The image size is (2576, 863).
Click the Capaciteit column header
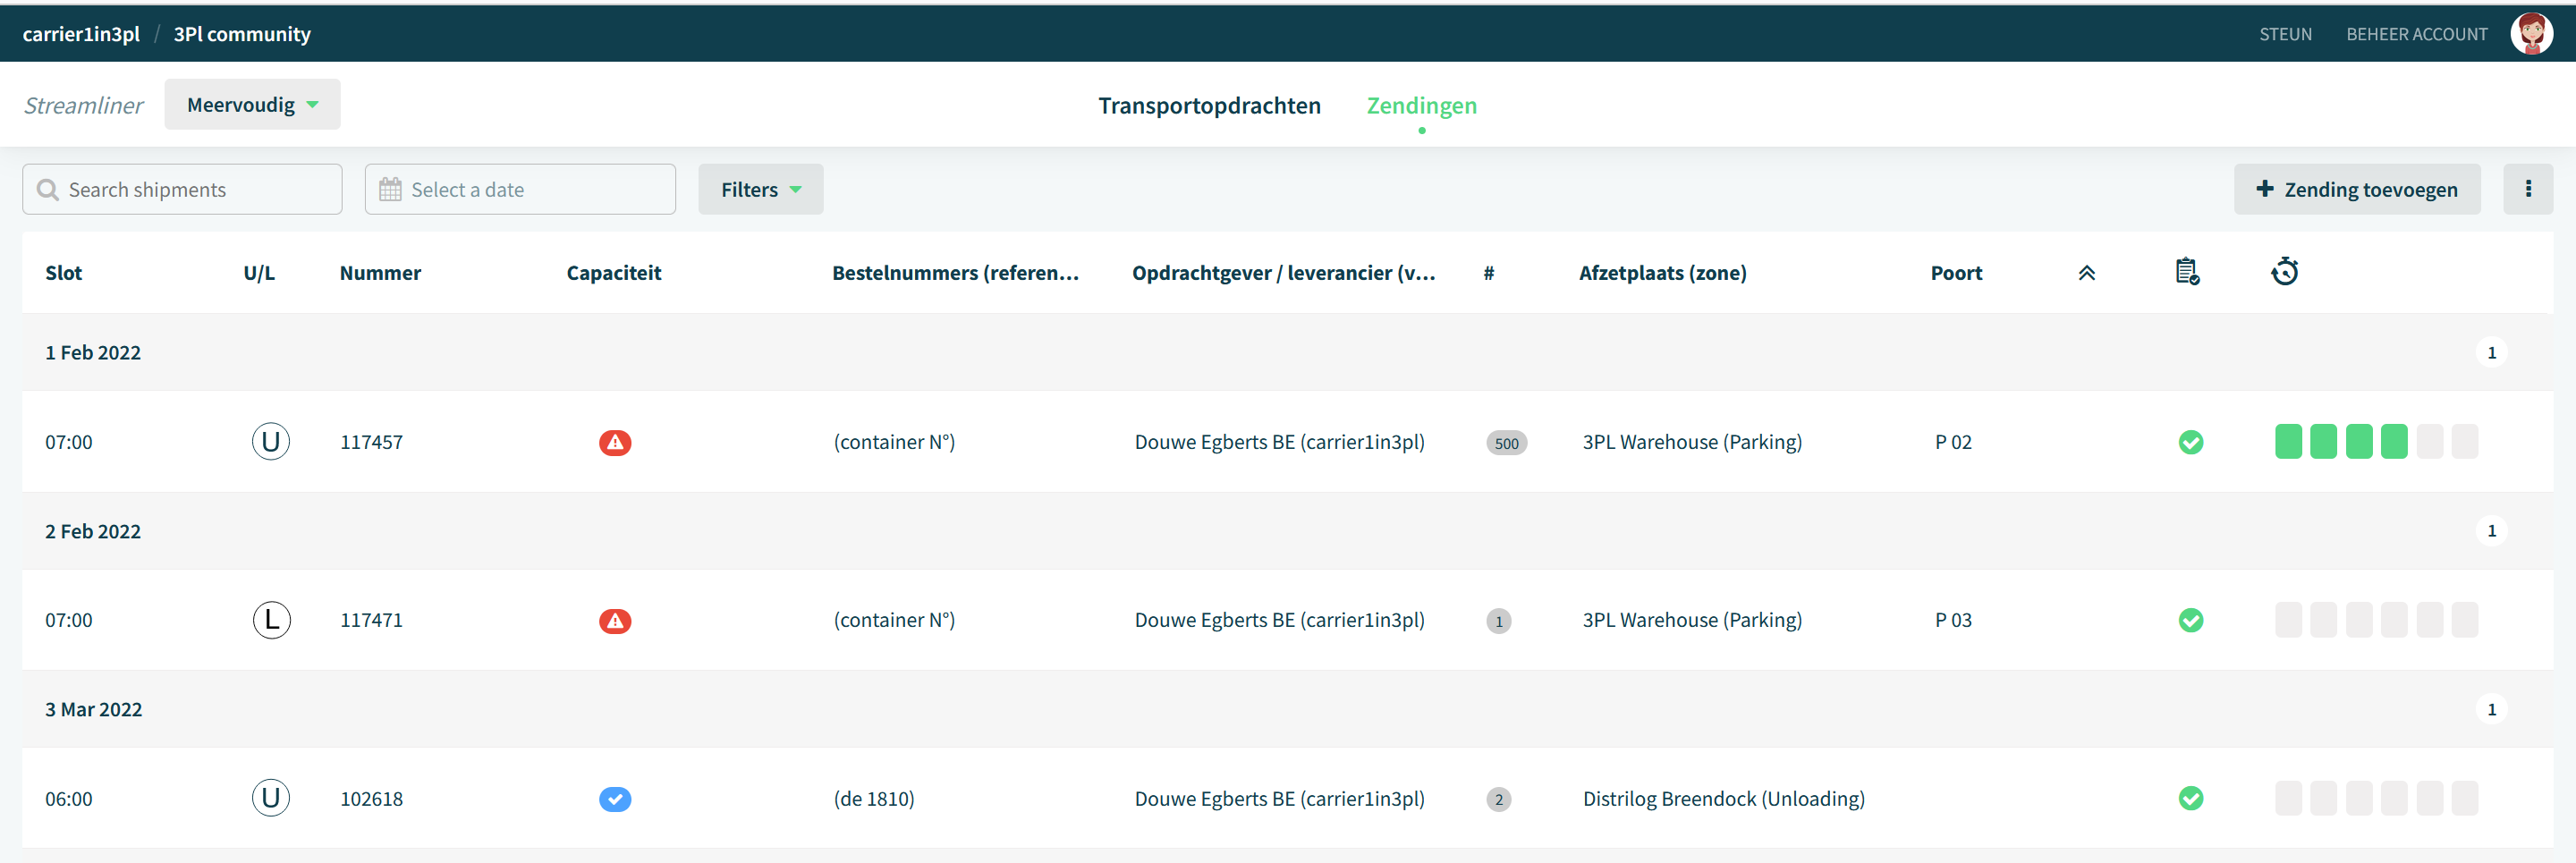click(x=614, y=273)
